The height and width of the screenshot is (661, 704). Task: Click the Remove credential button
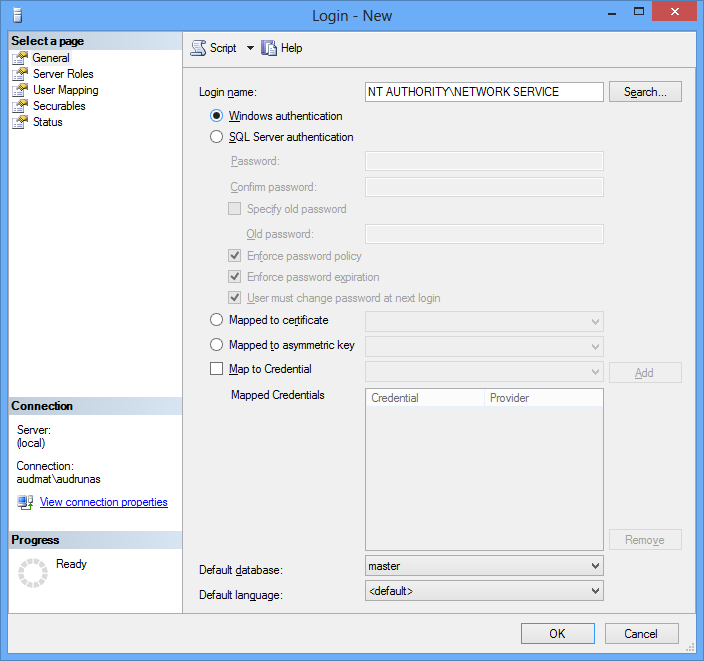[645, 540]
